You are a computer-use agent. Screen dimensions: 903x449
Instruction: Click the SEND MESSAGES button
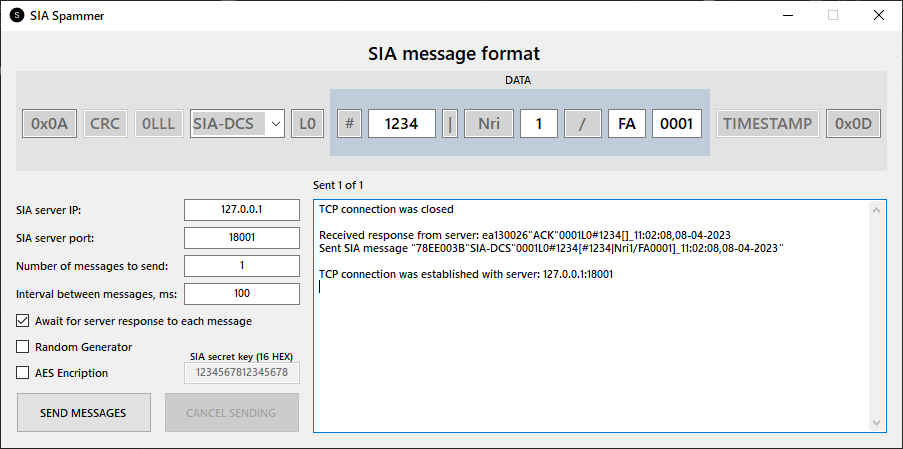(84, 413)
